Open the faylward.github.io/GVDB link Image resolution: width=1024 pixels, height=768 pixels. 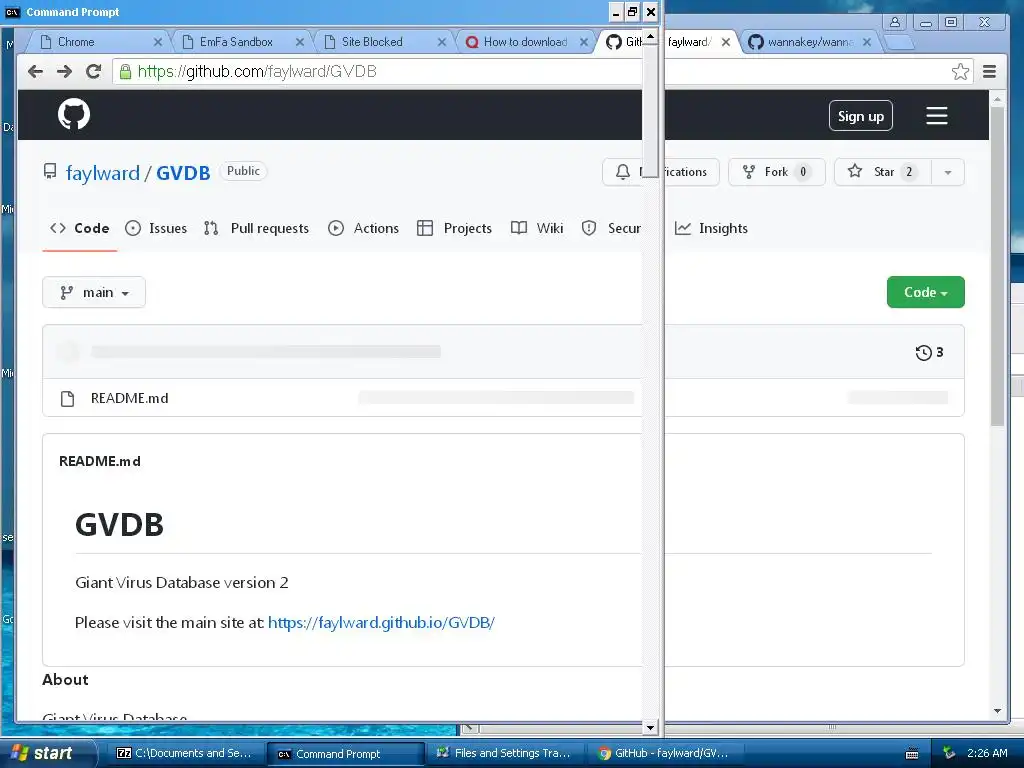coord(381,622)
